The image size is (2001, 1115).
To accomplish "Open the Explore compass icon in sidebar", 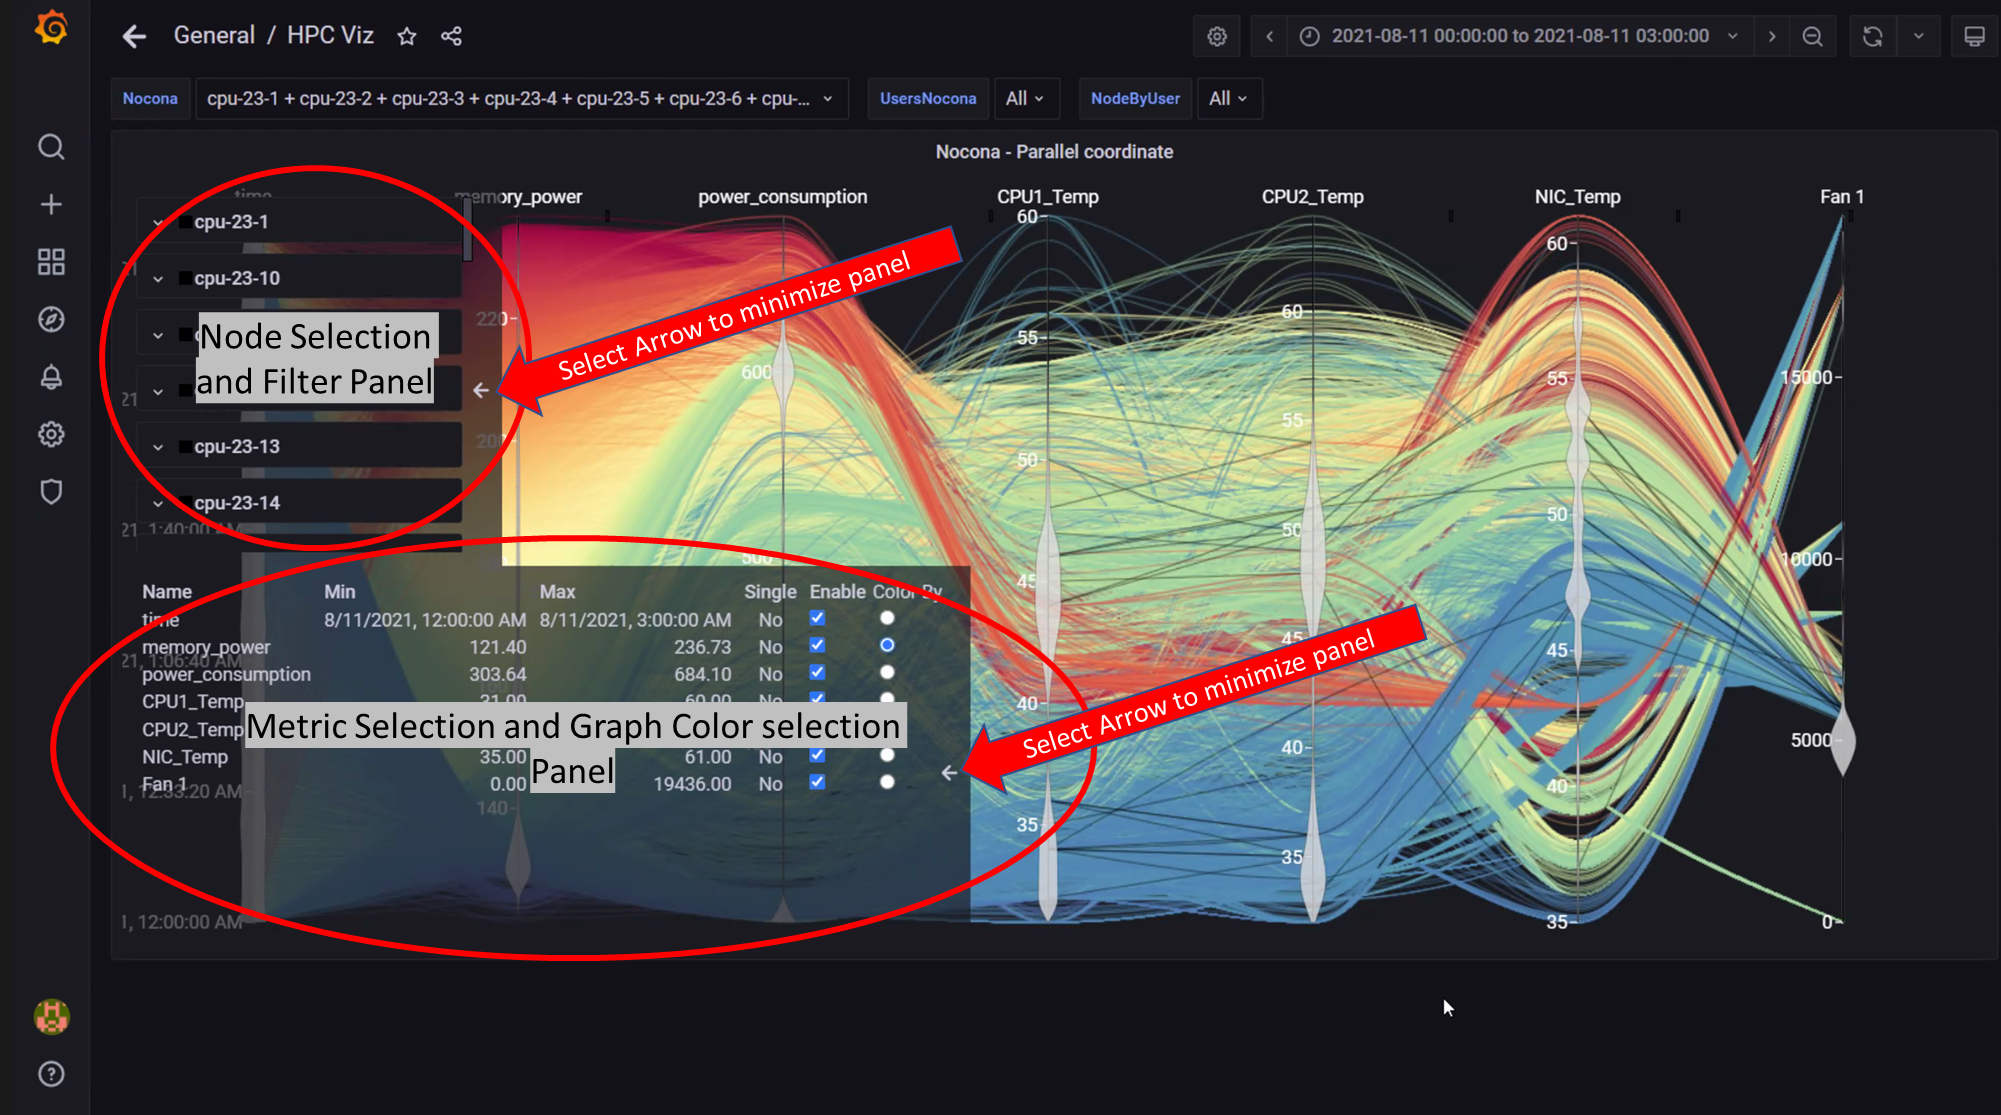I will click(x=51, y=319).
